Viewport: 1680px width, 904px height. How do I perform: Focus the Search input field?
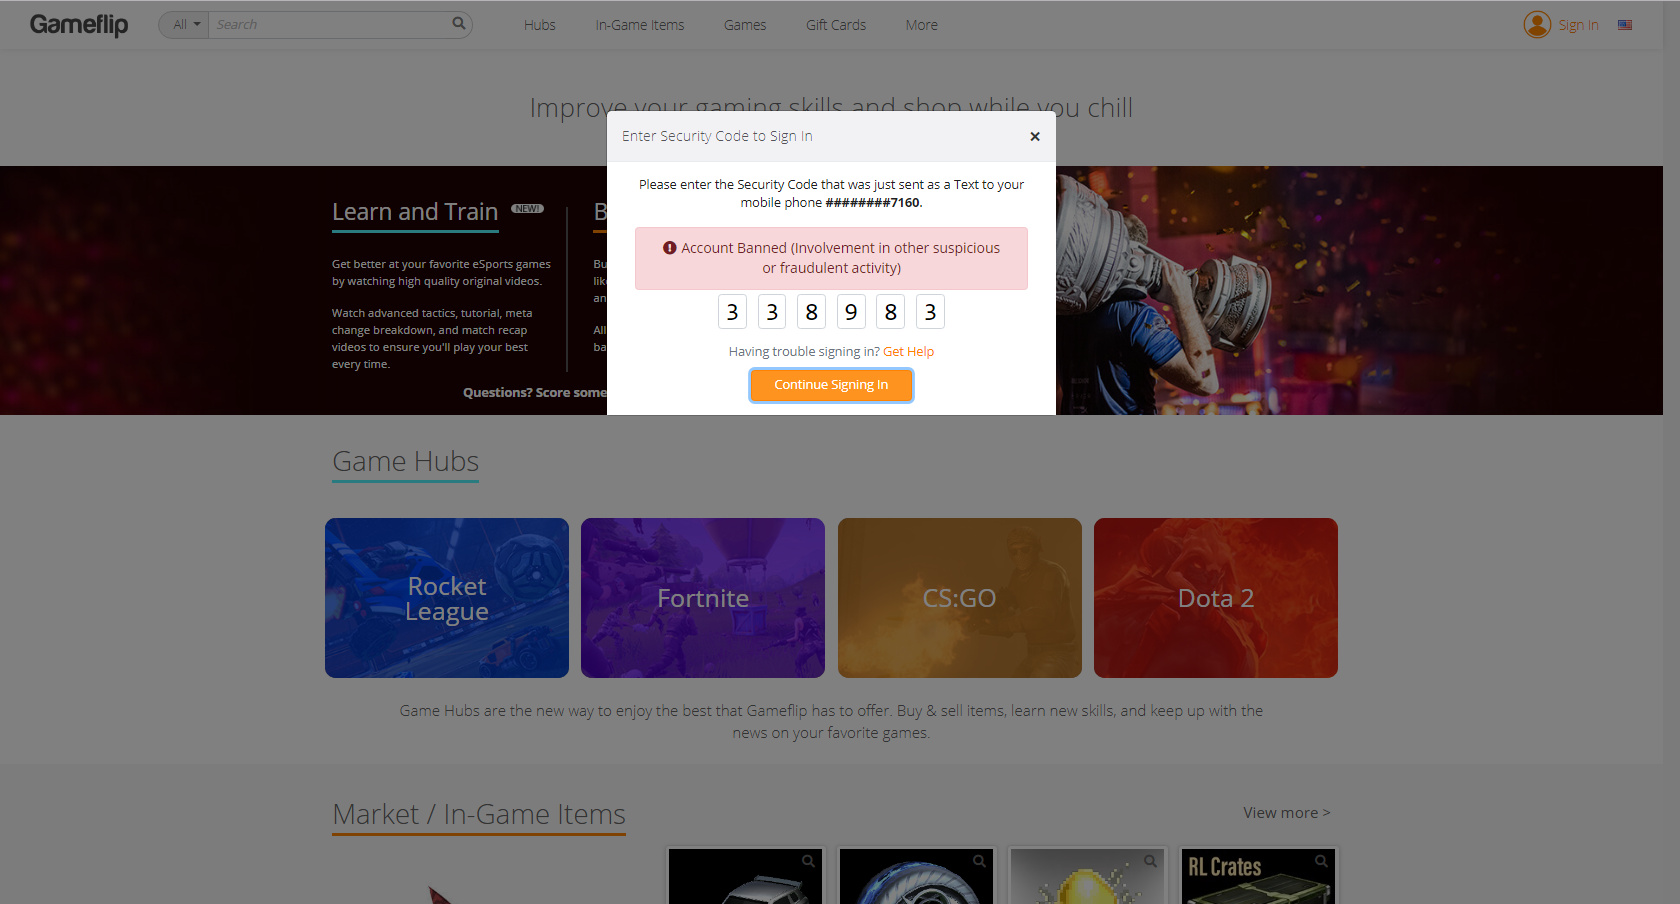click(330, 25)
